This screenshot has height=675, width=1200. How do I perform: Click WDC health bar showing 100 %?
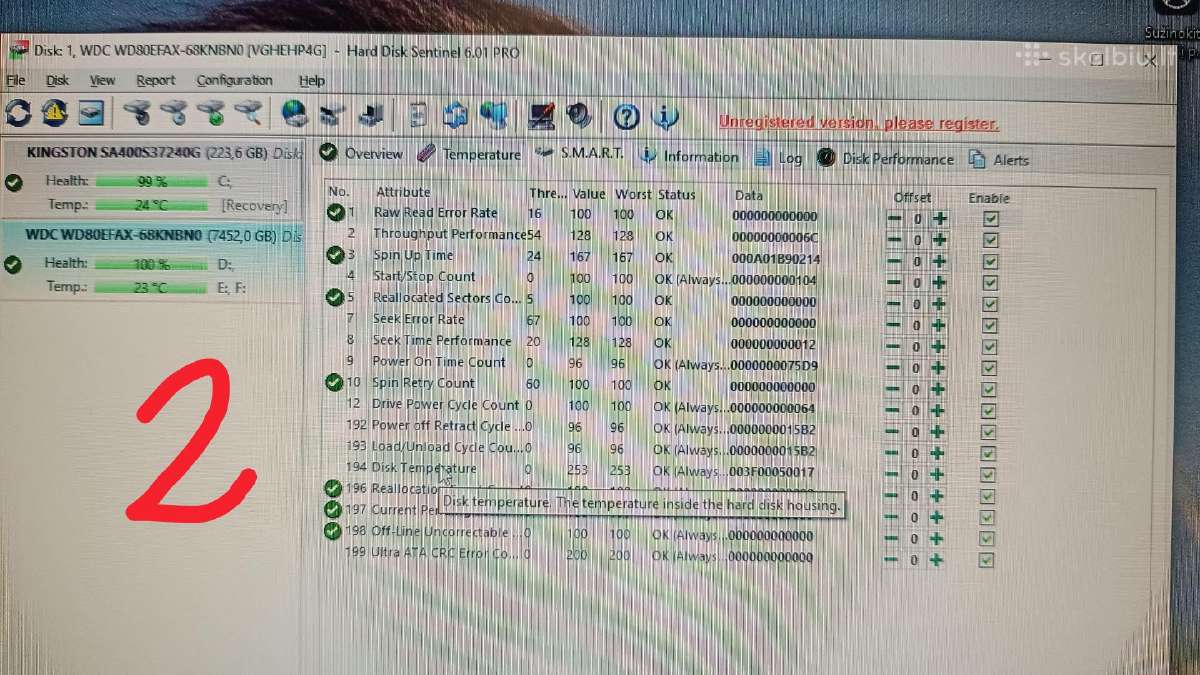click(151, 264)
